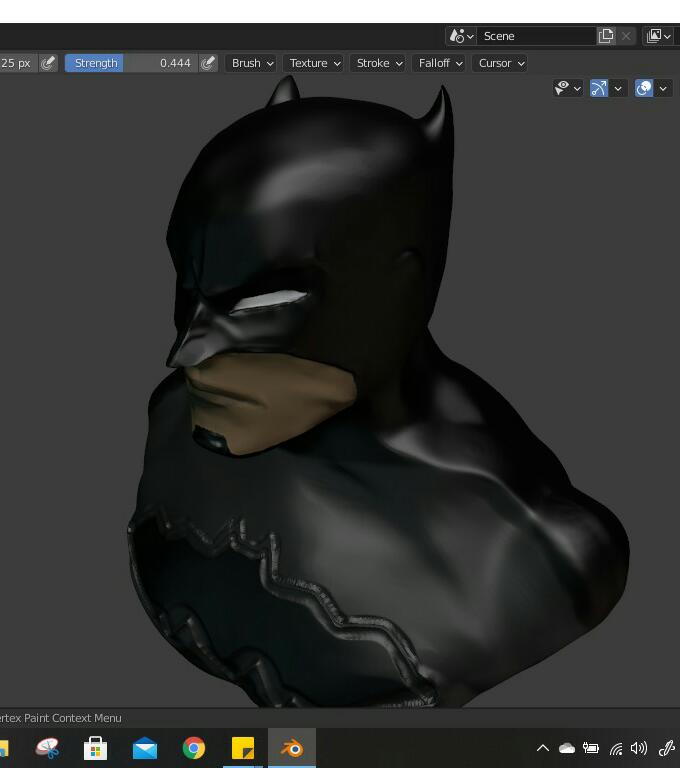This screenshot has width=680, height=768.
Task: Open Snipping Tool from the taskbar
Action: [47, 748]
